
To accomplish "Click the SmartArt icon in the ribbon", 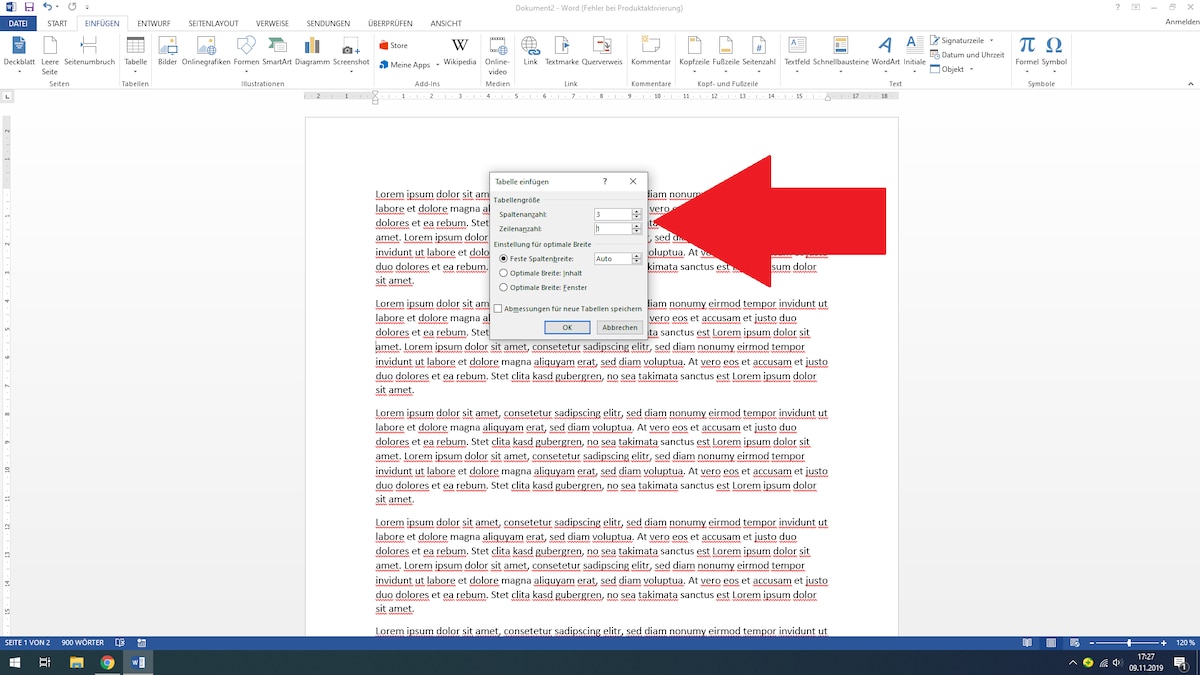I will [277, 50].
